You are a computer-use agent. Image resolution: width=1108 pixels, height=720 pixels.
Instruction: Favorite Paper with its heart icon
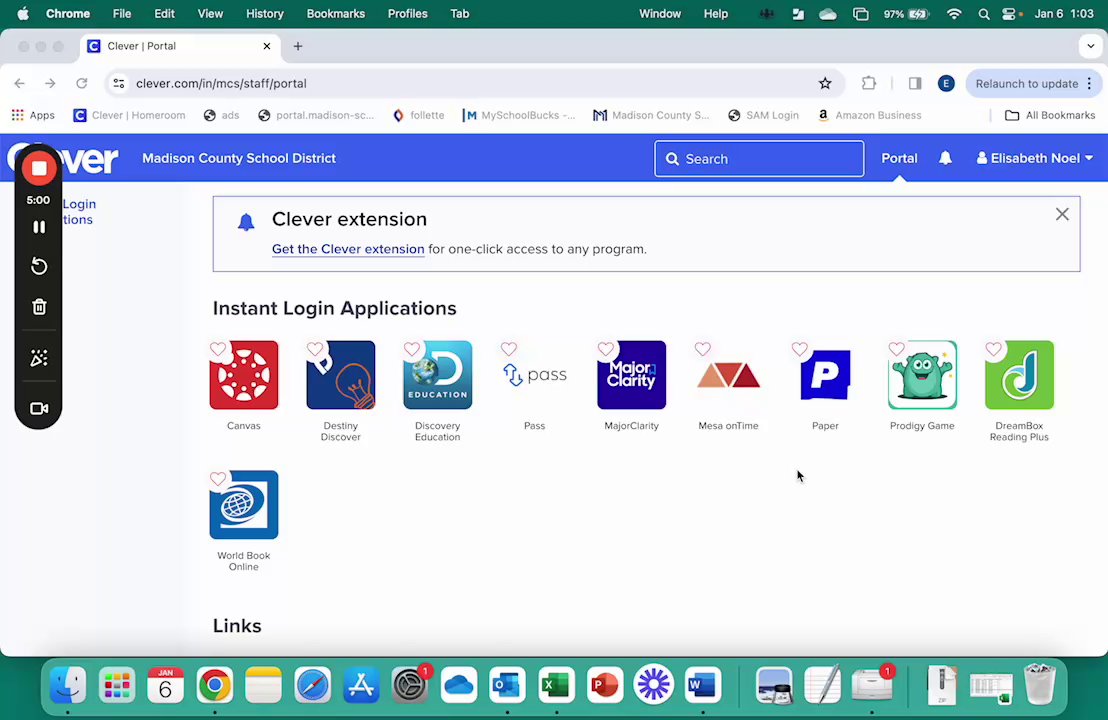click(799, 349)
